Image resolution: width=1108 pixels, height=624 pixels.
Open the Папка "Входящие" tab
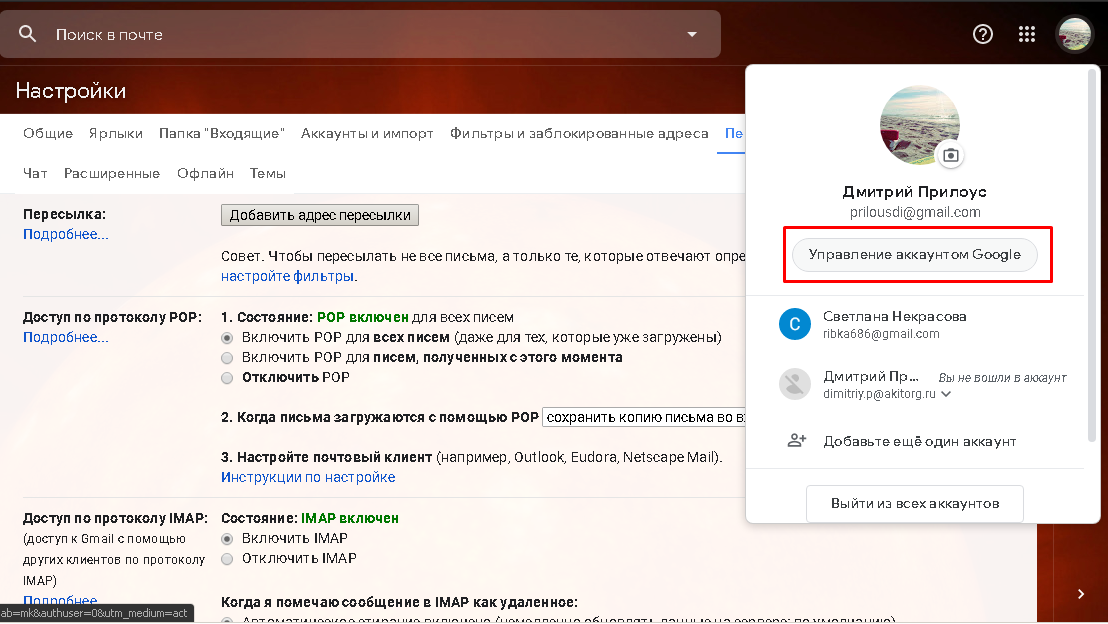[x=221, y=134]
